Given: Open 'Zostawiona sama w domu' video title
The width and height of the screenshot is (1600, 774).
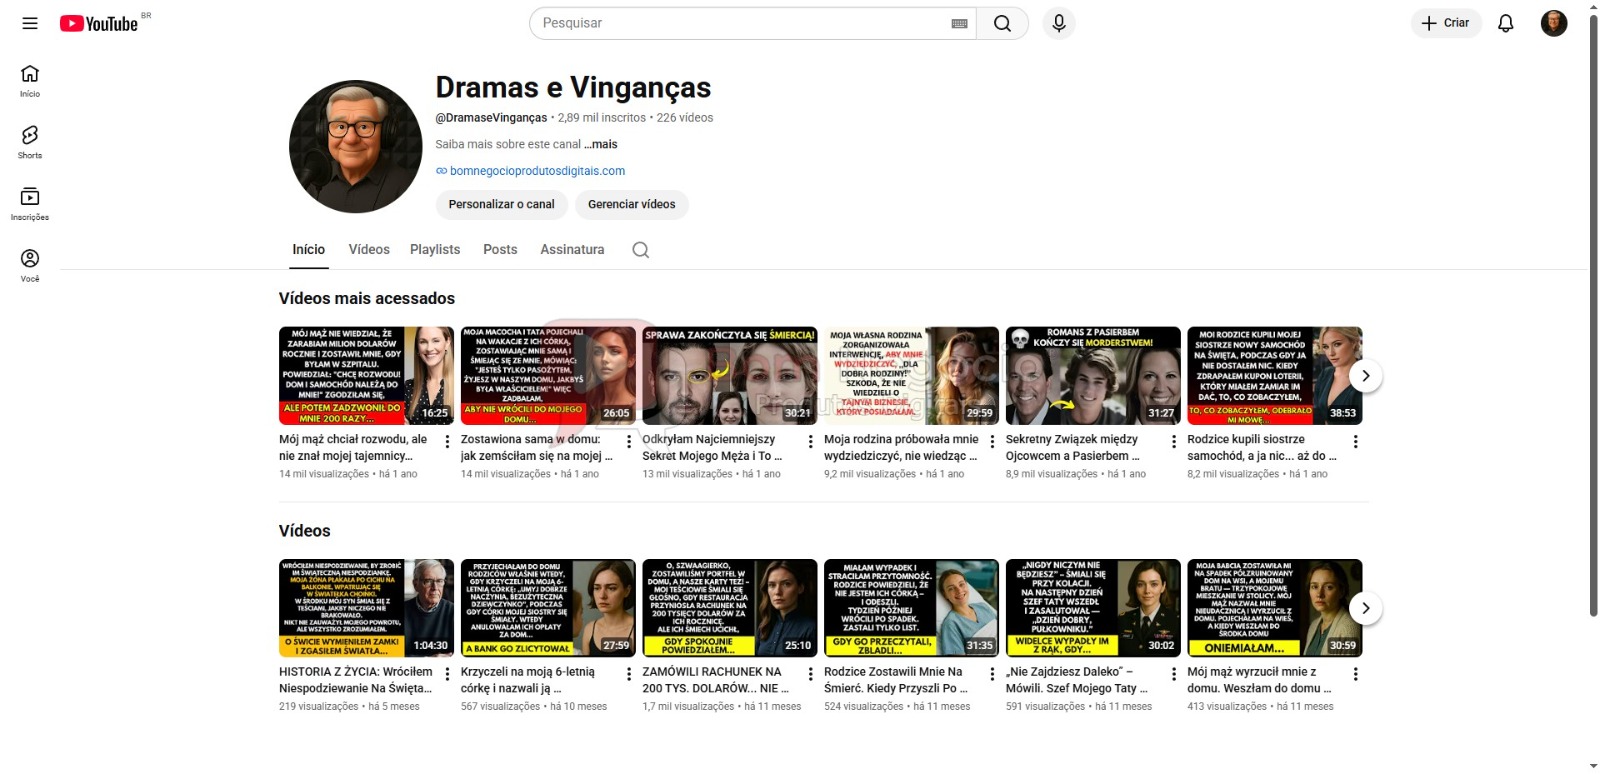Looking at the screenshot, I should click(x=536, y=447).
